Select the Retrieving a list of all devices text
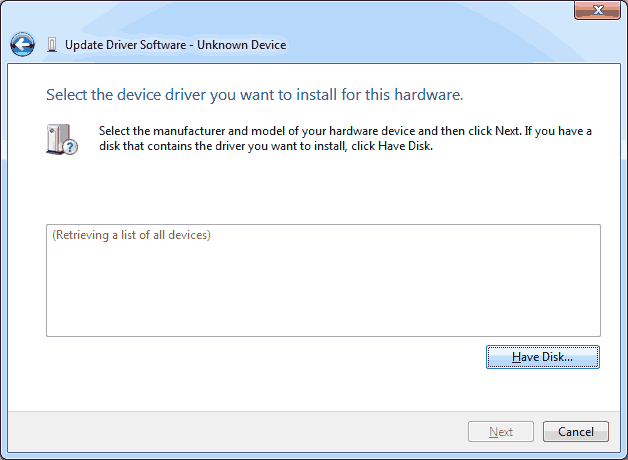Image resolution: width=628 pixels, height=460 pixels. (131, 235)
